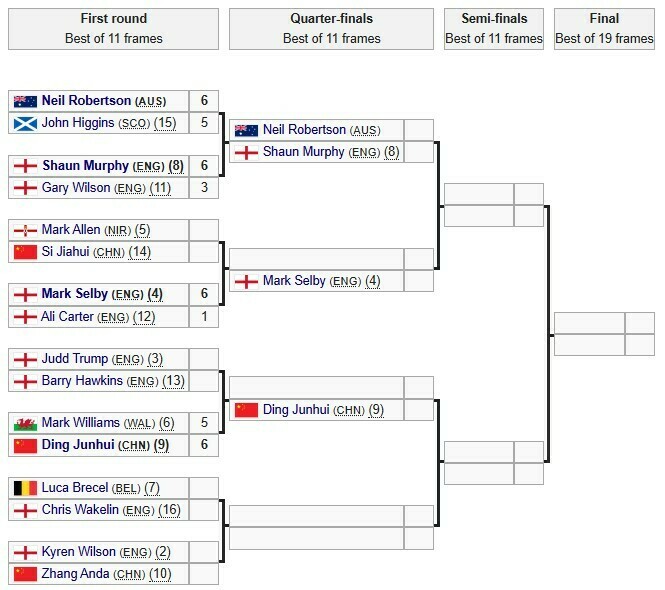Image resolution: width=665 pixels, height=590 pixels.
Task: Click the Chinese flag beside Si Jiahui
Action: [x=25, y=252]
